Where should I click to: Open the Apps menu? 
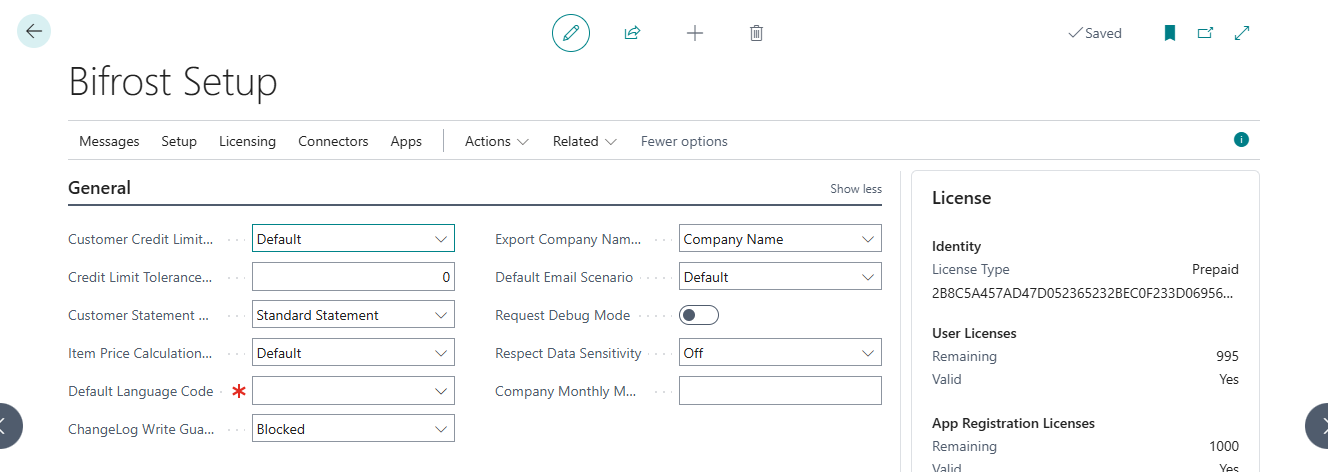(406, 141)
